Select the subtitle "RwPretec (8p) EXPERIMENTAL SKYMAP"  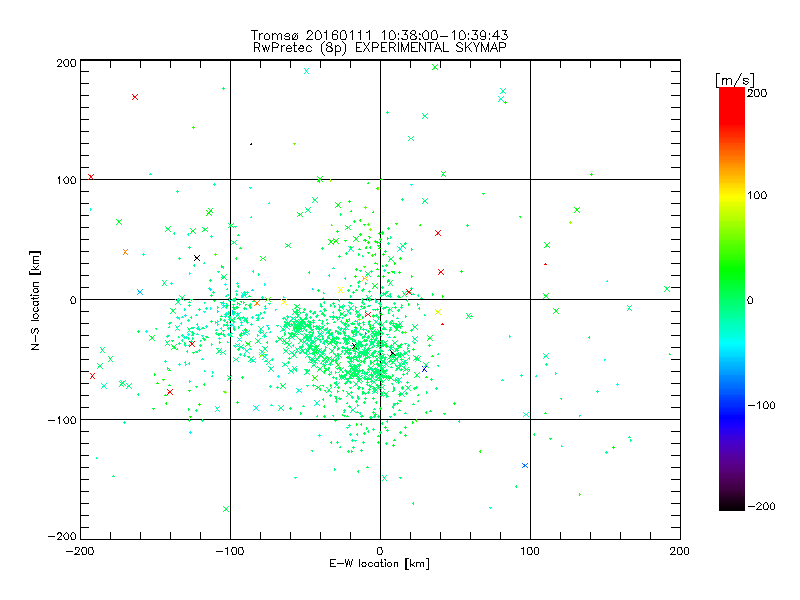[x=380, y=48]
